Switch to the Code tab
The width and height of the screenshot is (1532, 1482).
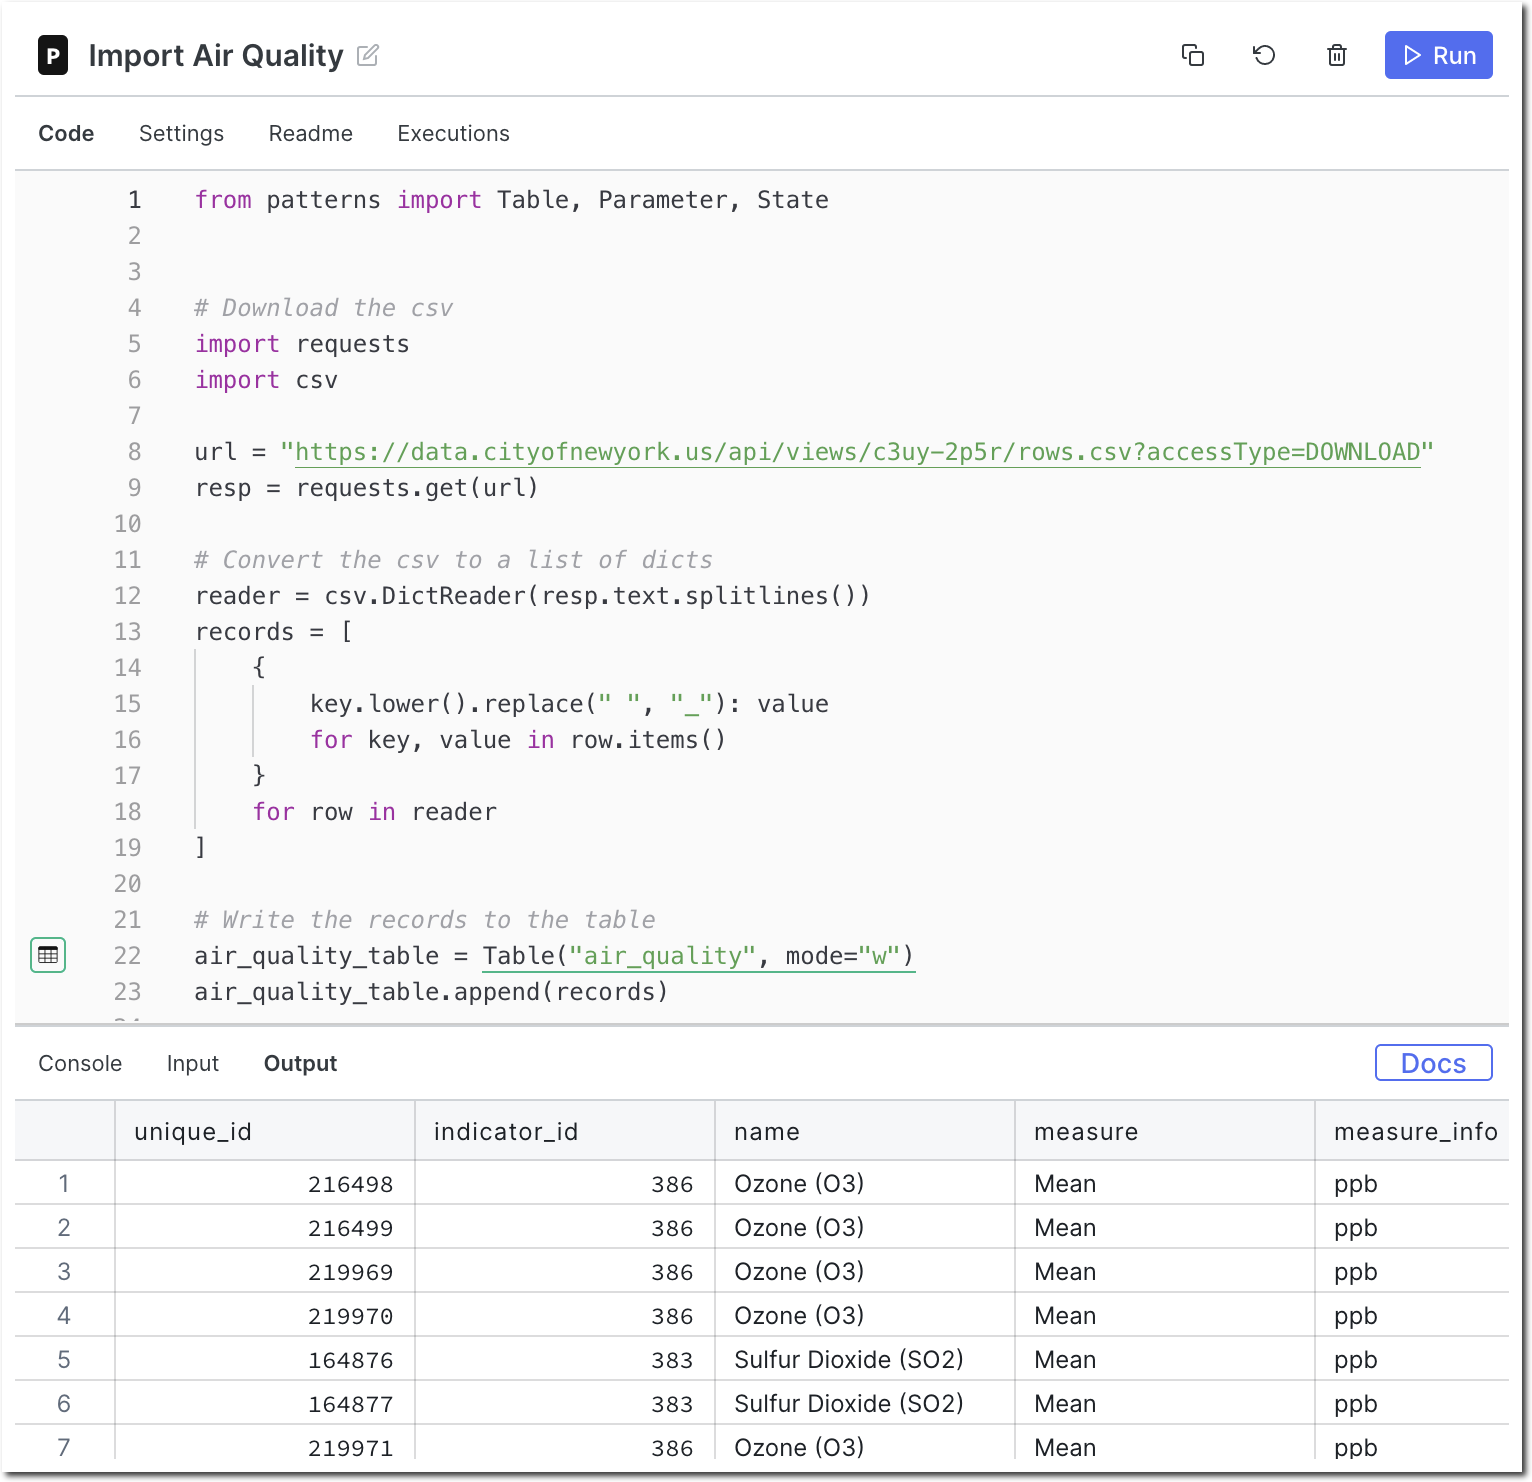tap(66, 133)
